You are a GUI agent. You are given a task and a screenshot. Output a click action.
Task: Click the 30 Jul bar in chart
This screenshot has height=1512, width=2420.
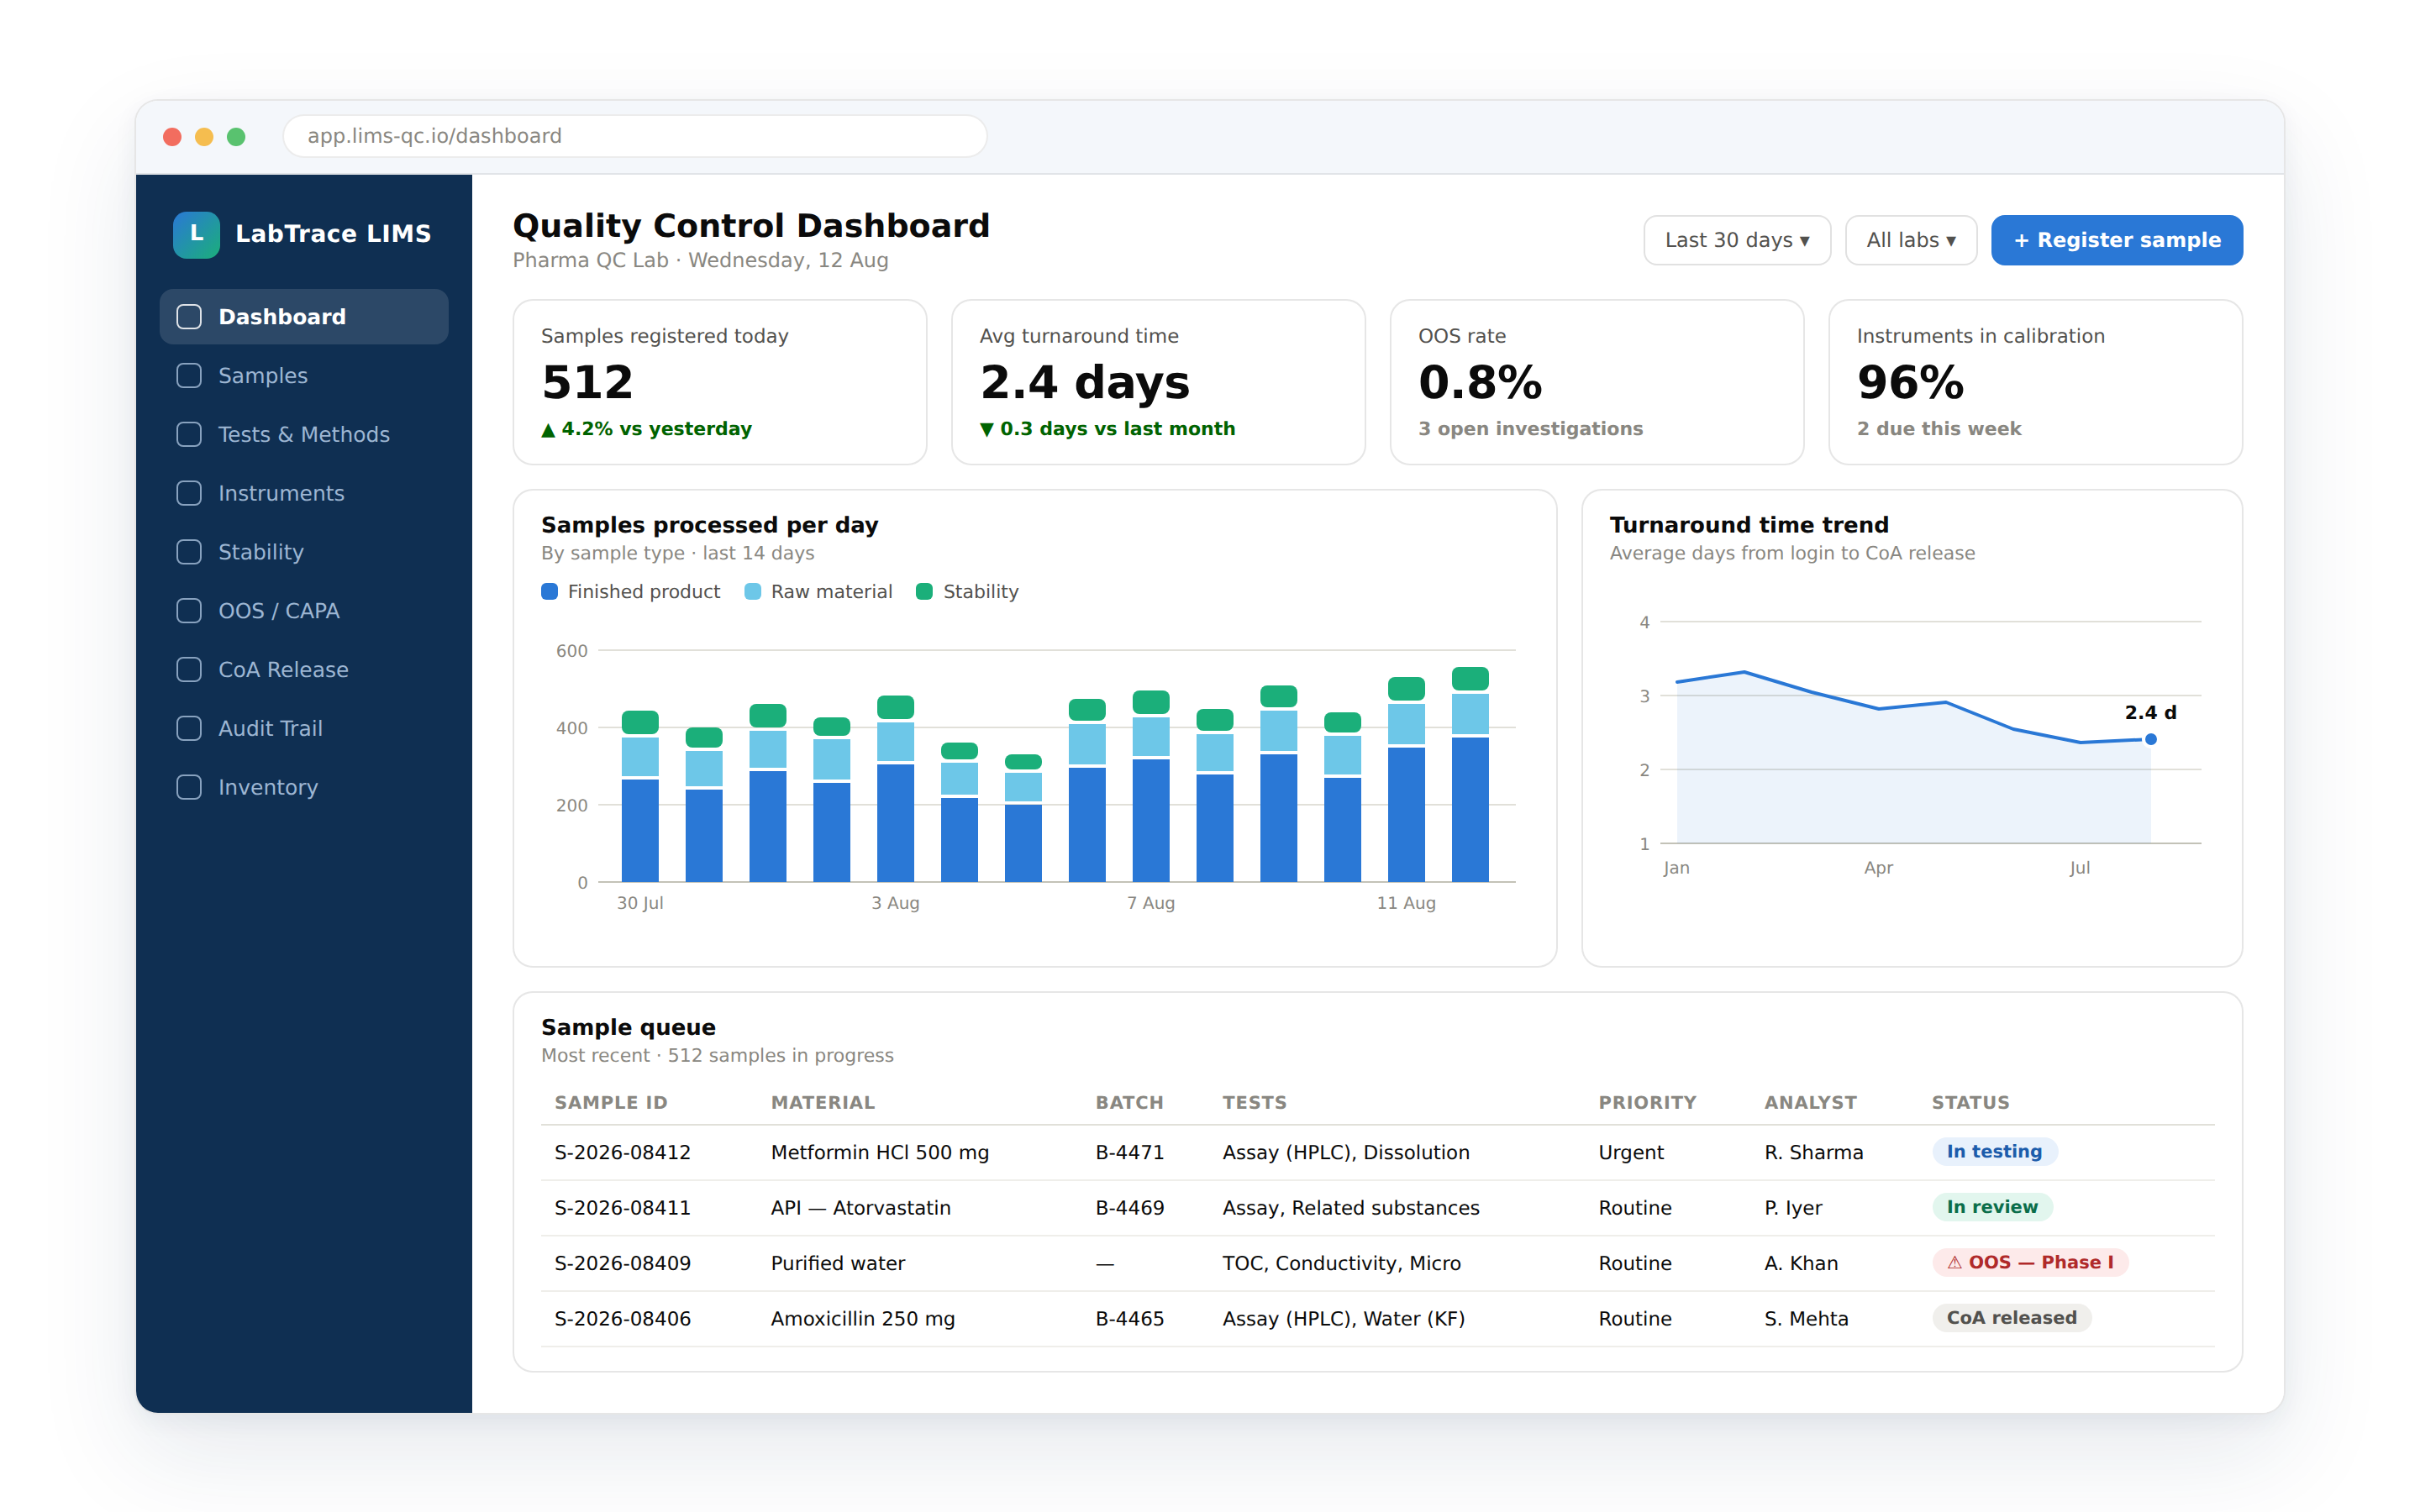(x=640, y=796)
